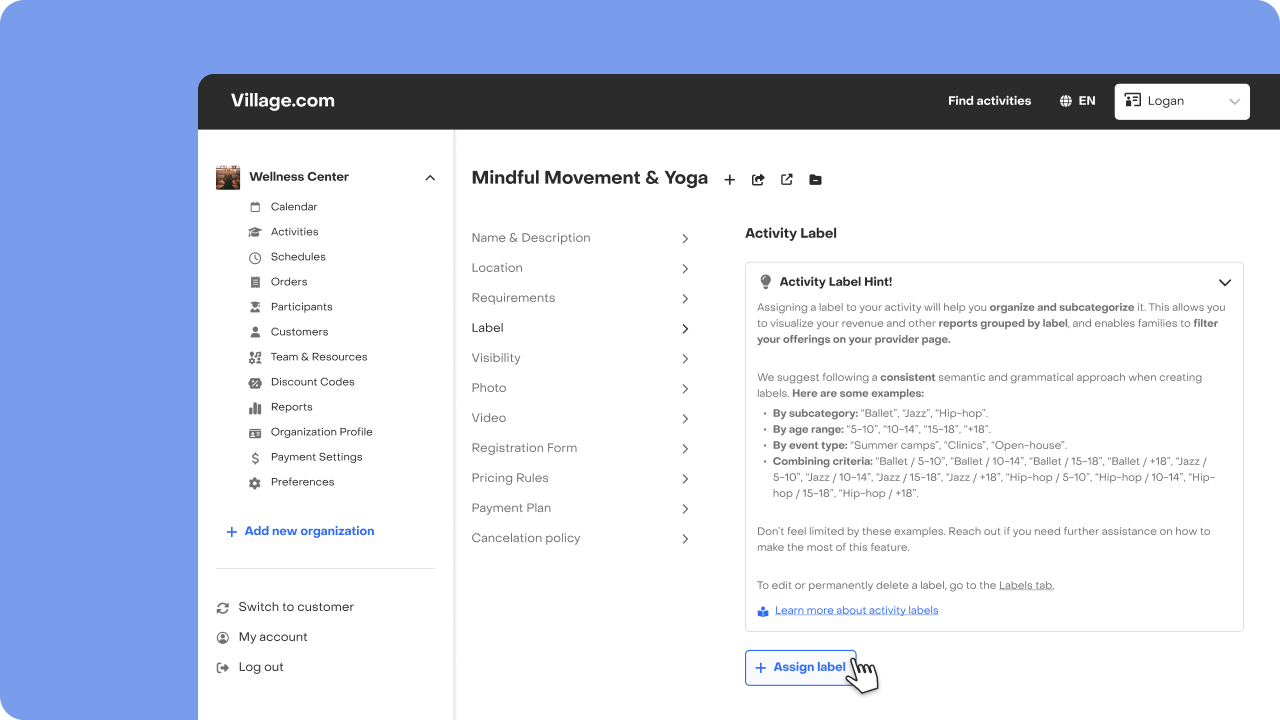This screenshot has width=1280, height=720.
Task: Expand the Visibility section chevron
Action: pos(685,358)
